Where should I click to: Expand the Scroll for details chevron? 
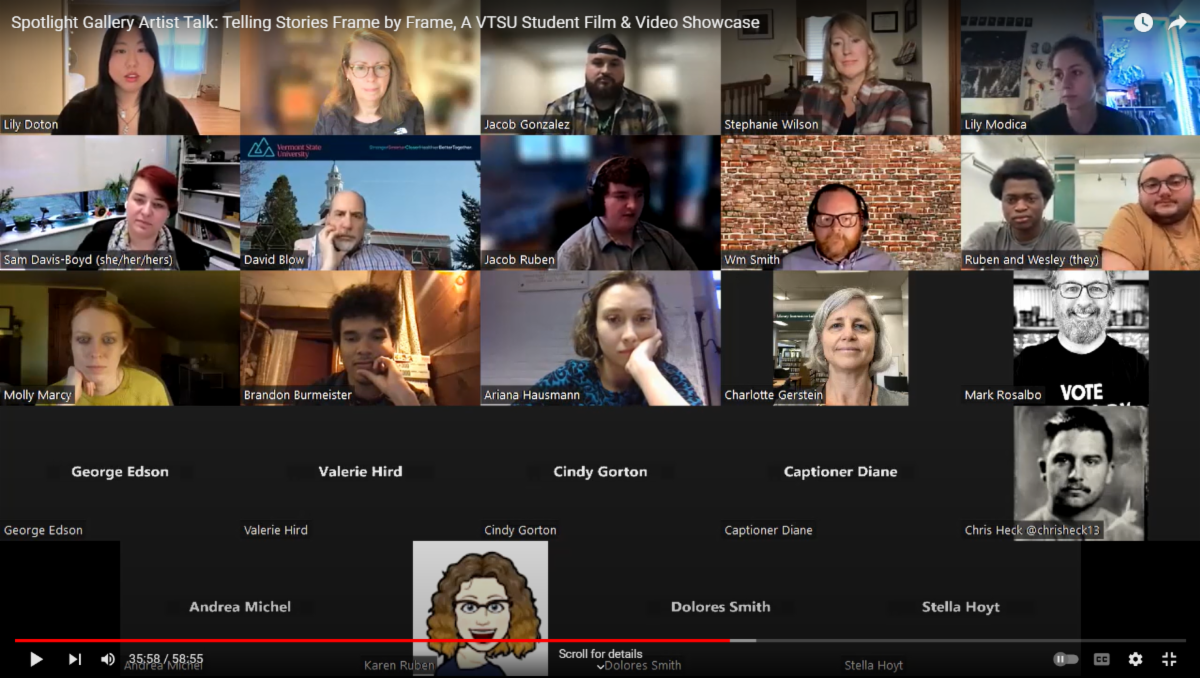point(600,666)
